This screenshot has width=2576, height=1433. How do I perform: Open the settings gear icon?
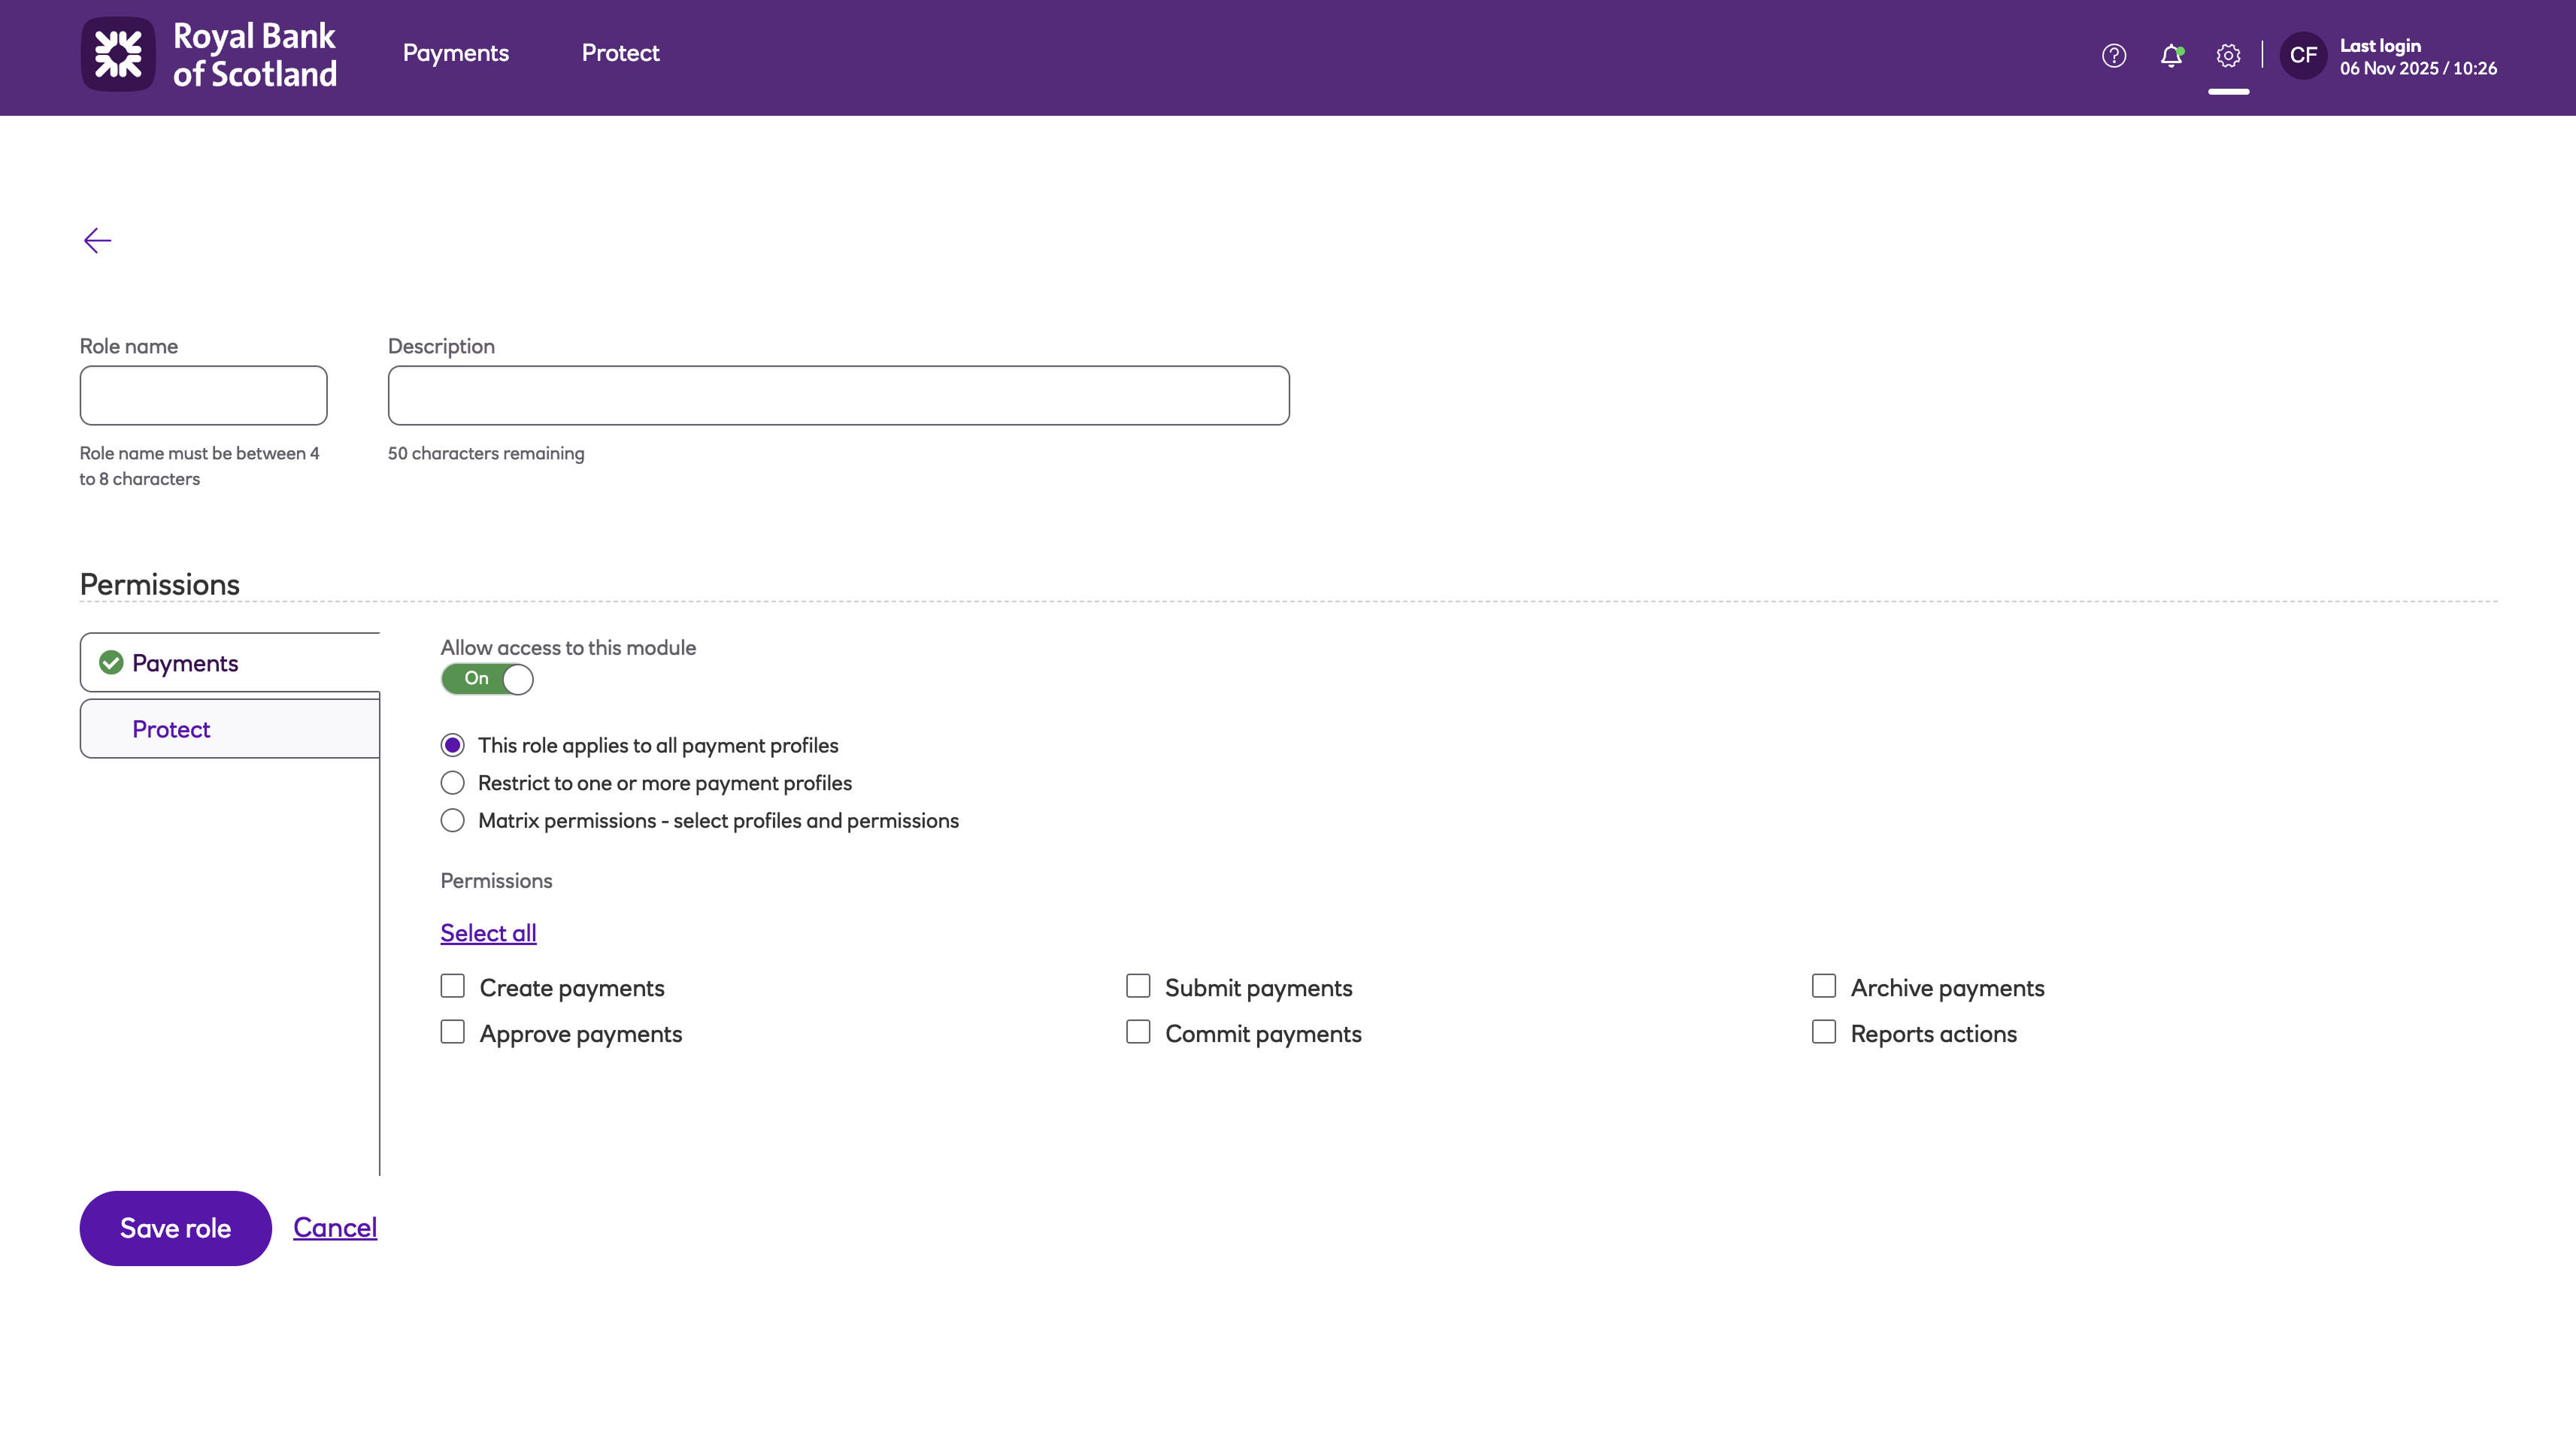click(2227, 56)
